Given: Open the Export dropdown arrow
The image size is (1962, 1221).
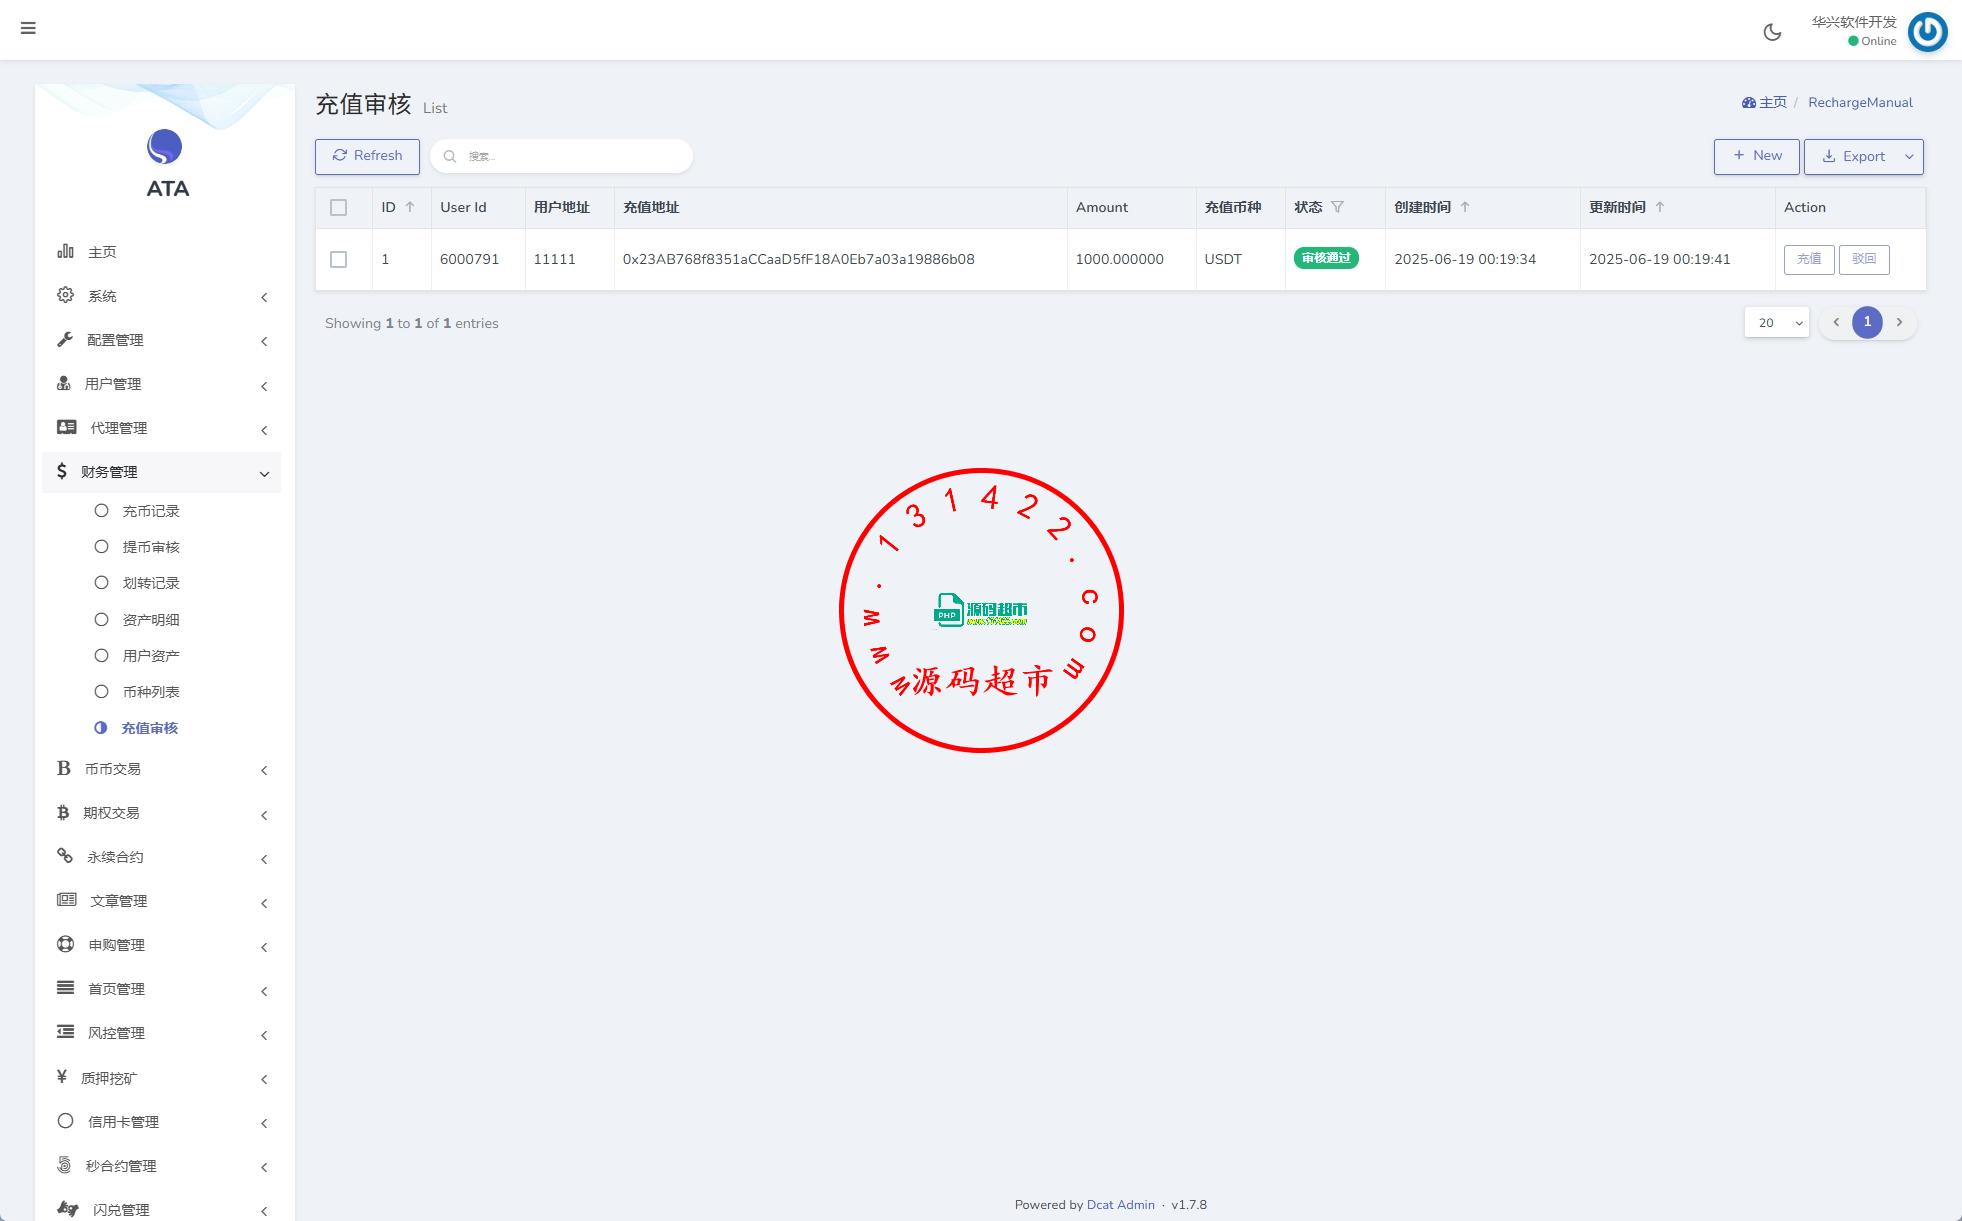Looking at the screenshot, I should [1909, 156].
